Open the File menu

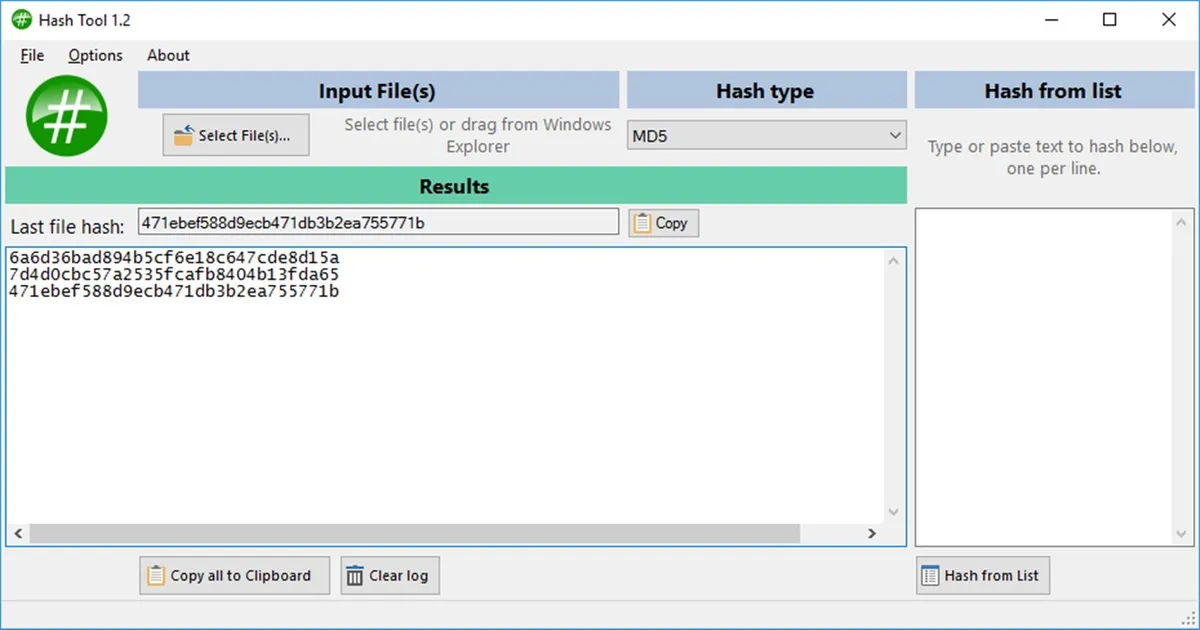pos(31,56)
